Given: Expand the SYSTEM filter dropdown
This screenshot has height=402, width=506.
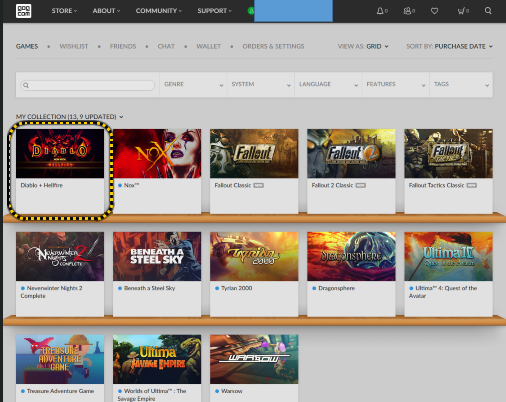Looking at the screenshot, I should pos(261,85).
